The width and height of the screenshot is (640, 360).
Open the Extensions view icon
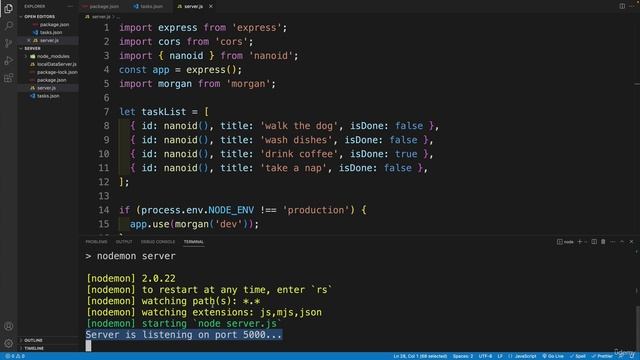(x=8, y=78)
